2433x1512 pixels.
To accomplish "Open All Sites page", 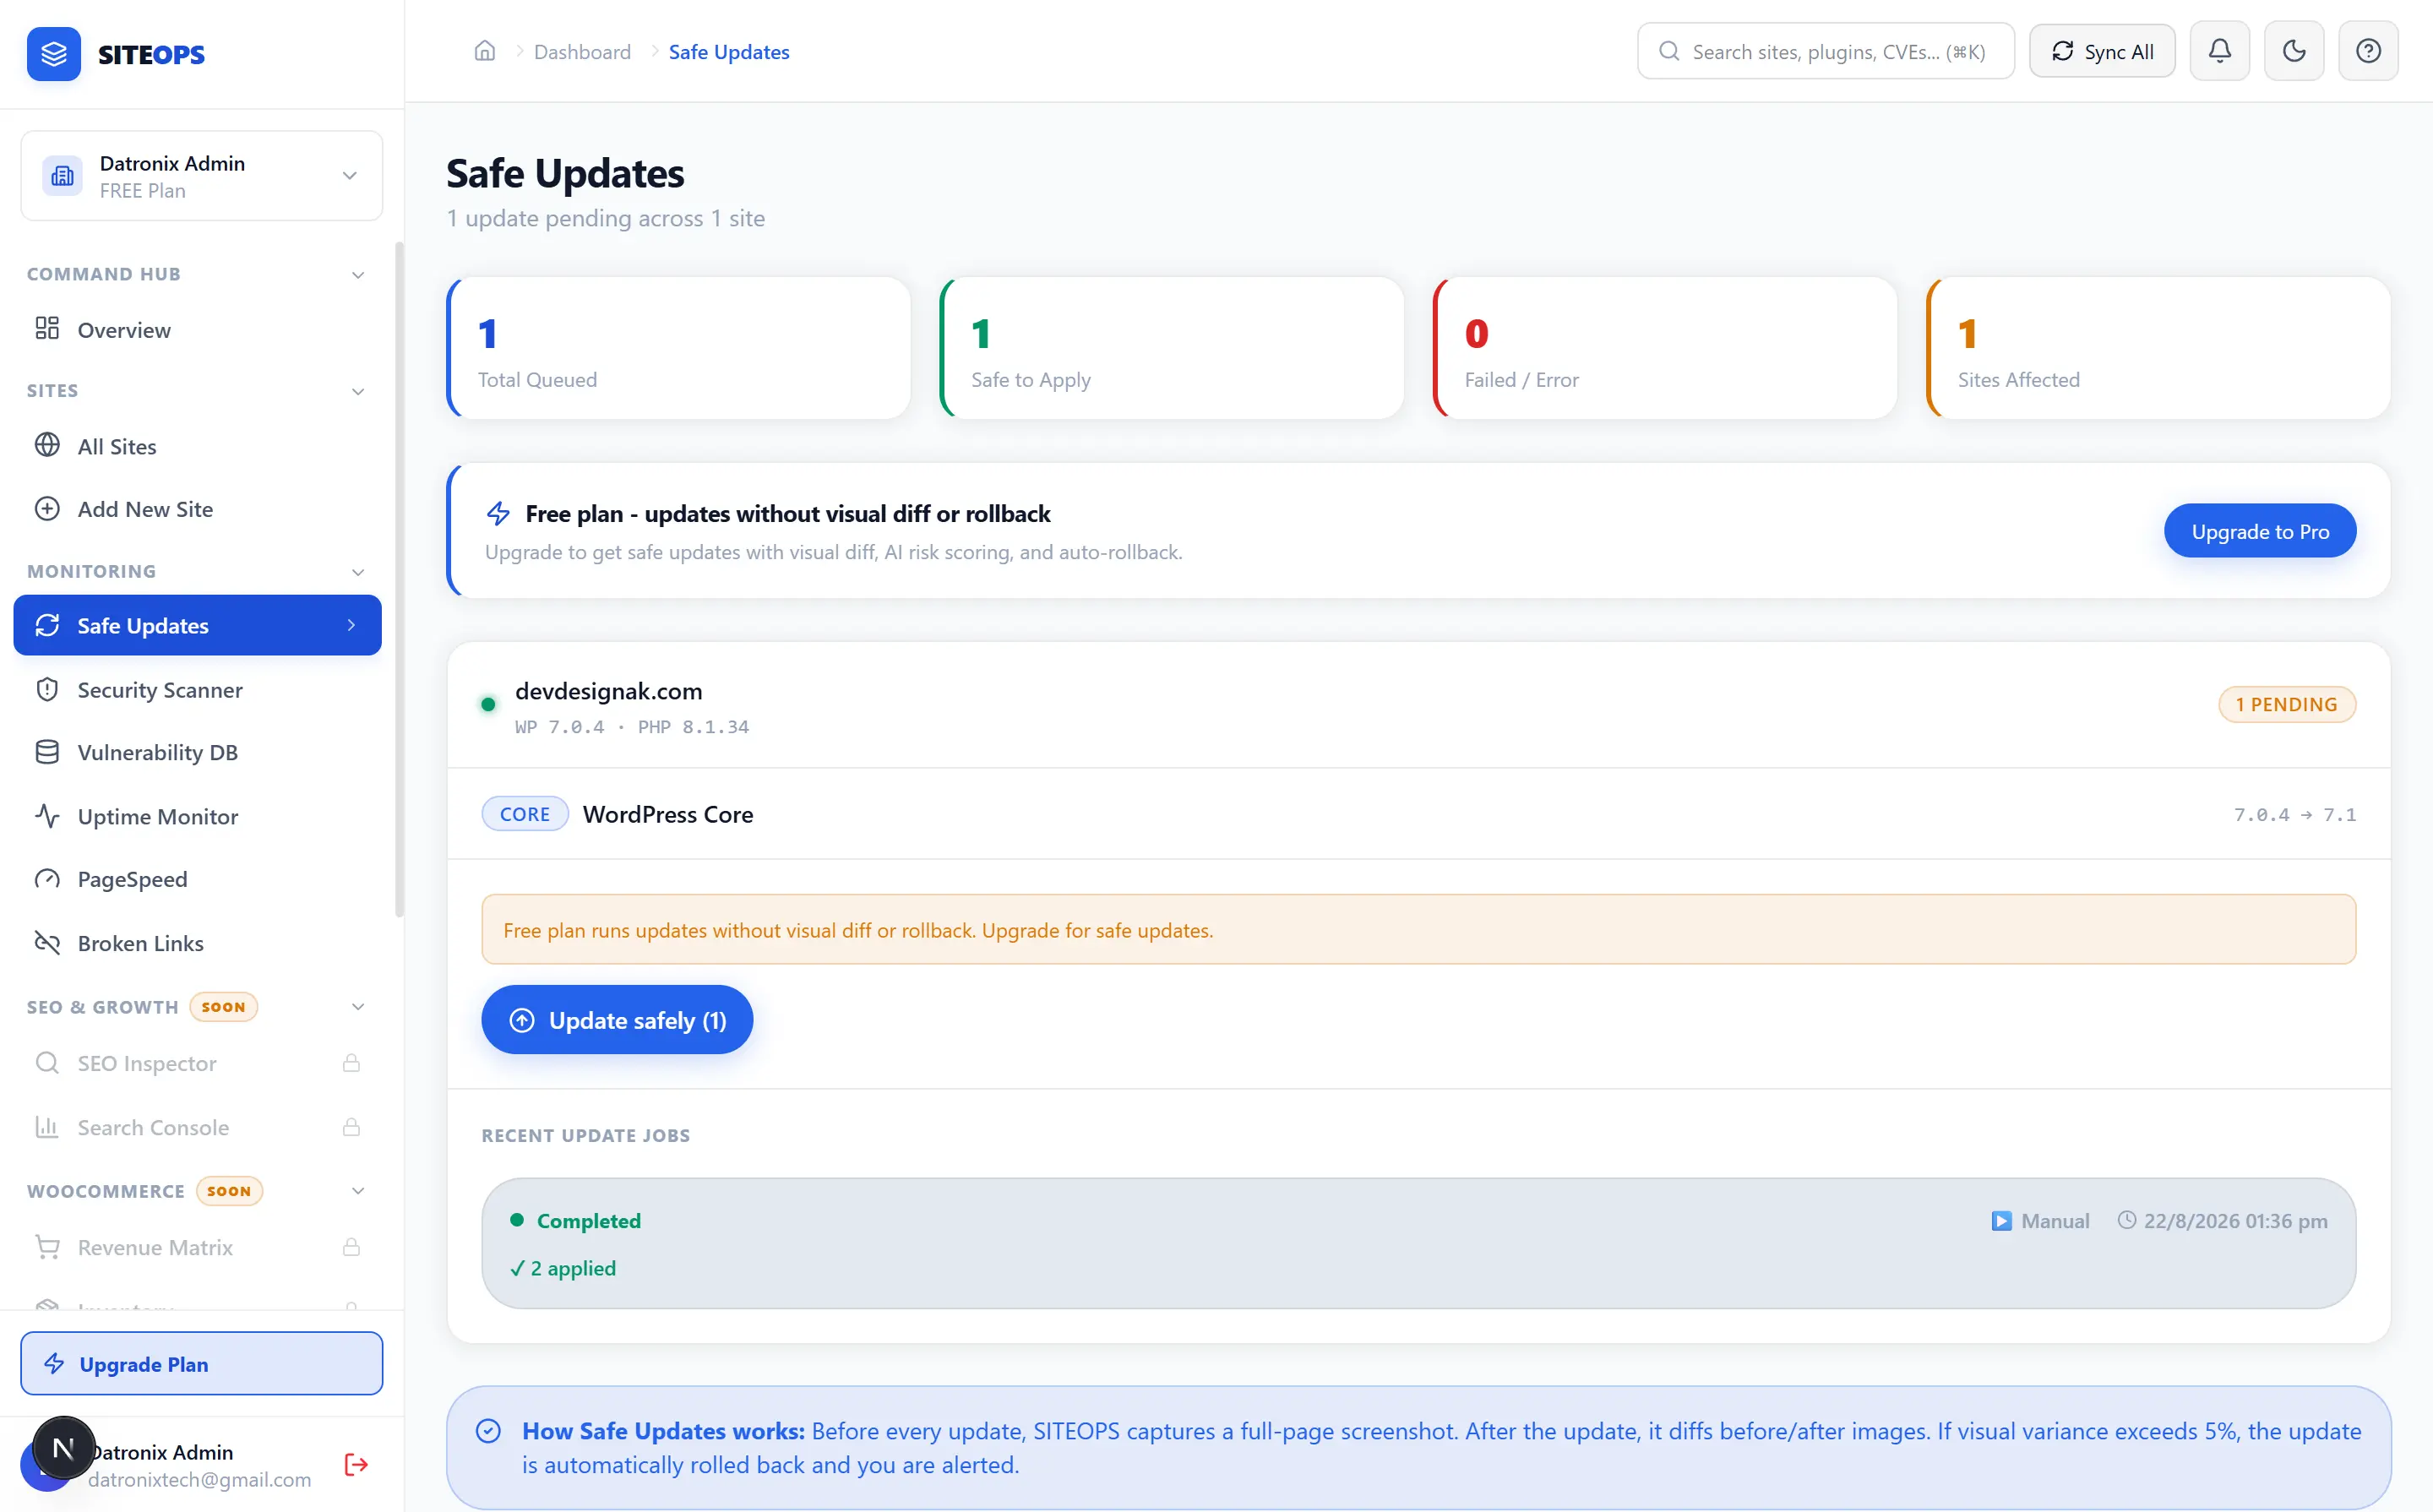I will 198,446.
